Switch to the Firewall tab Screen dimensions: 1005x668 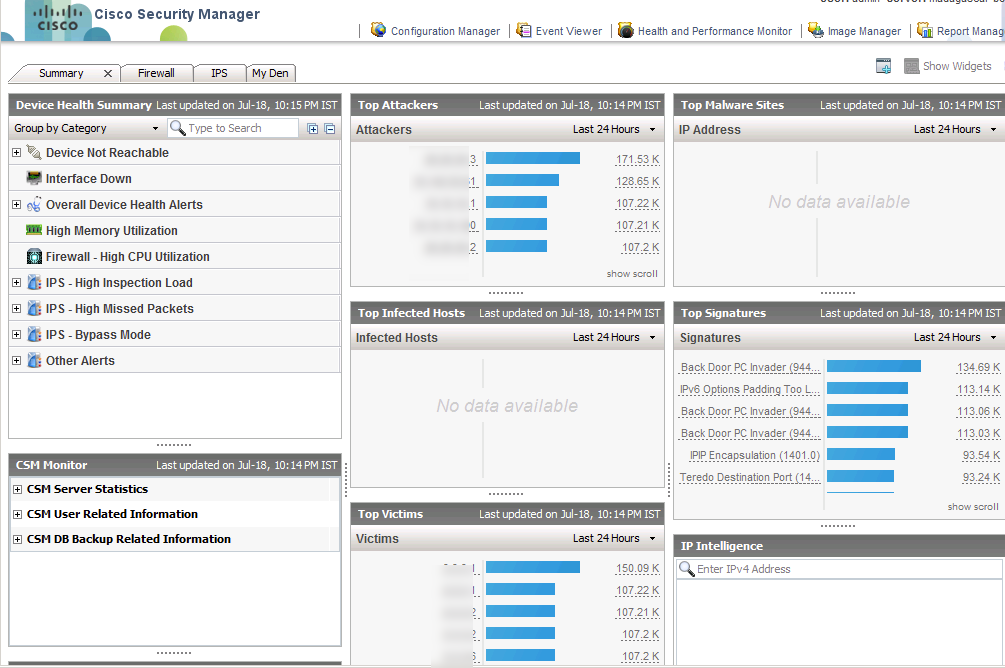click(x=156, y=73)
